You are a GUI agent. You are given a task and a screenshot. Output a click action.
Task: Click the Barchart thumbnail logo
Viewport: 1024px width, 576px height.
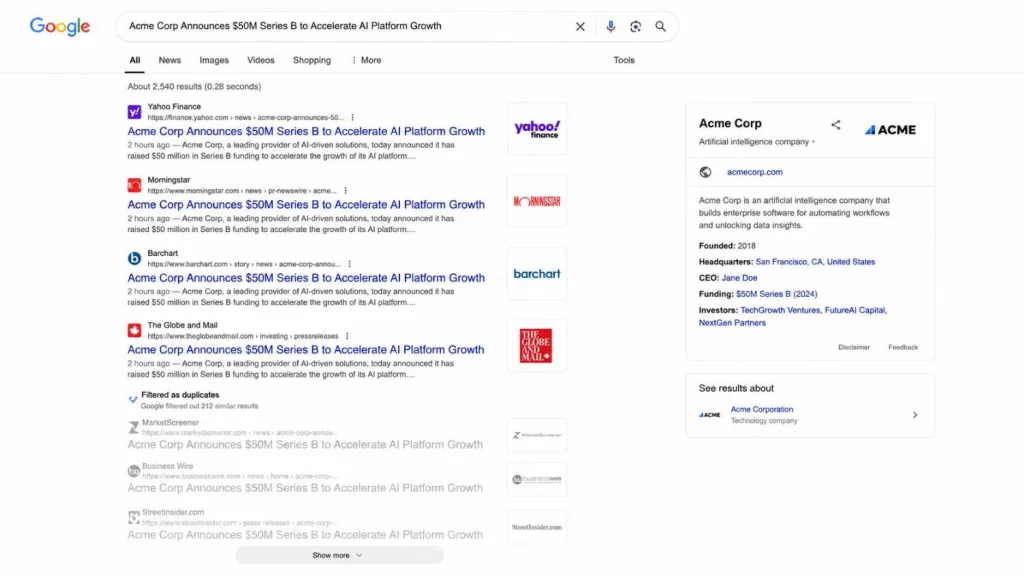tap(537, 274)
